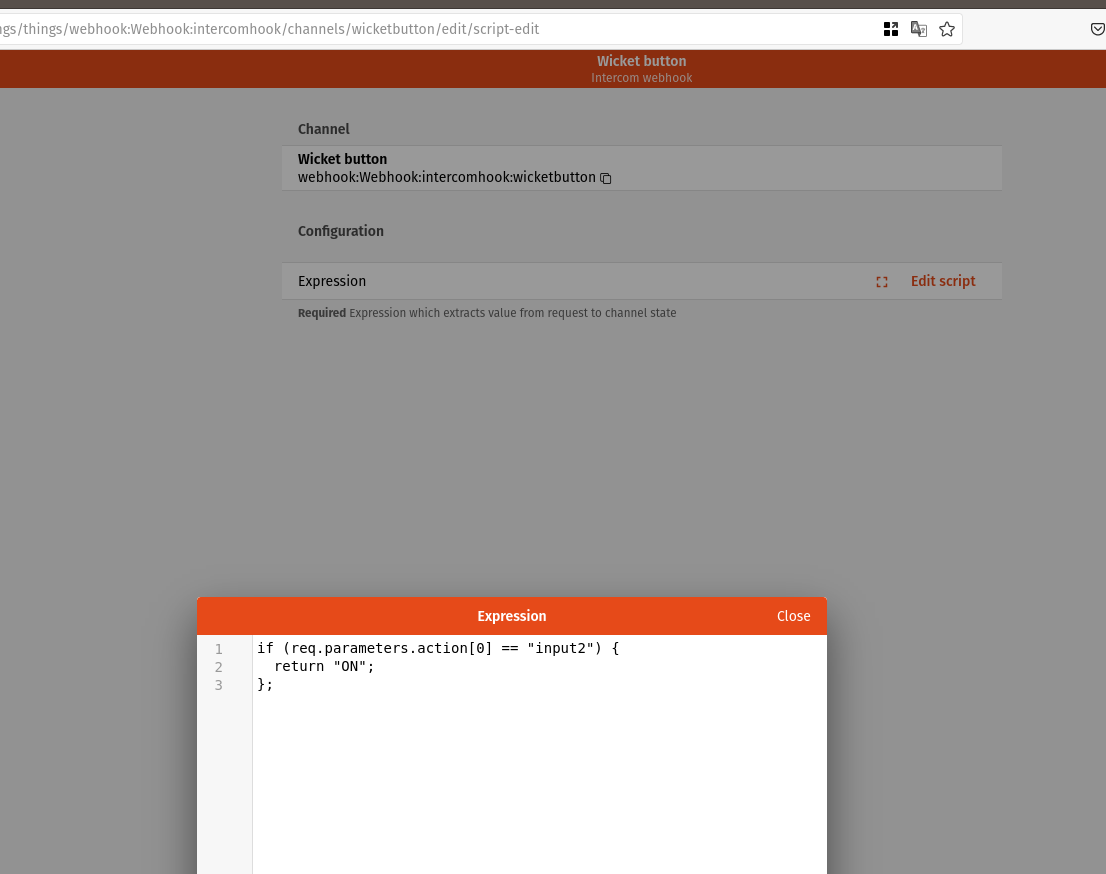Click the bold Wicket button channel name
The height and width of the screenshot is (874, 1106).
pyautogui.click(x=342, y=159)
